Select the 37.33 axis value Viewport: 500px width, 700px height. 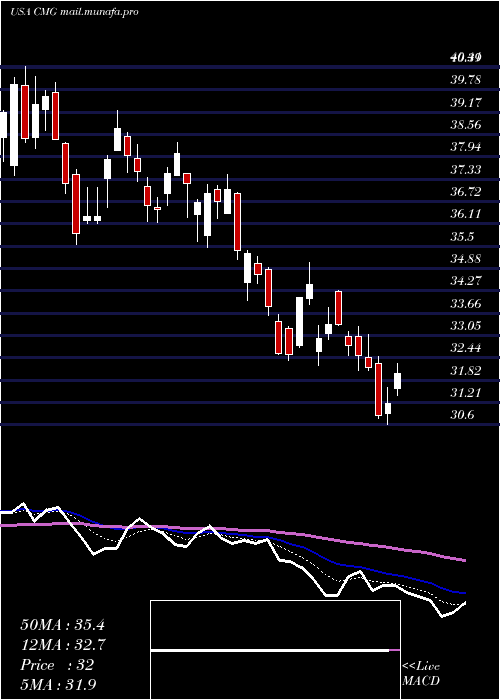pos(466,169)
